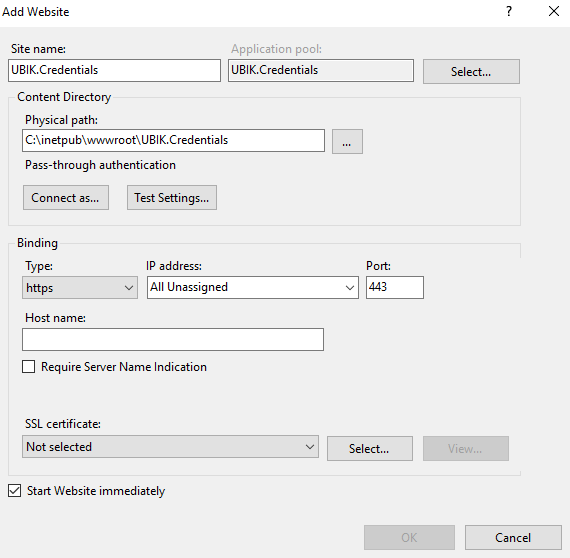570x558 pixels.
Task: Click the Application pool field
Action: coord(321,71)
